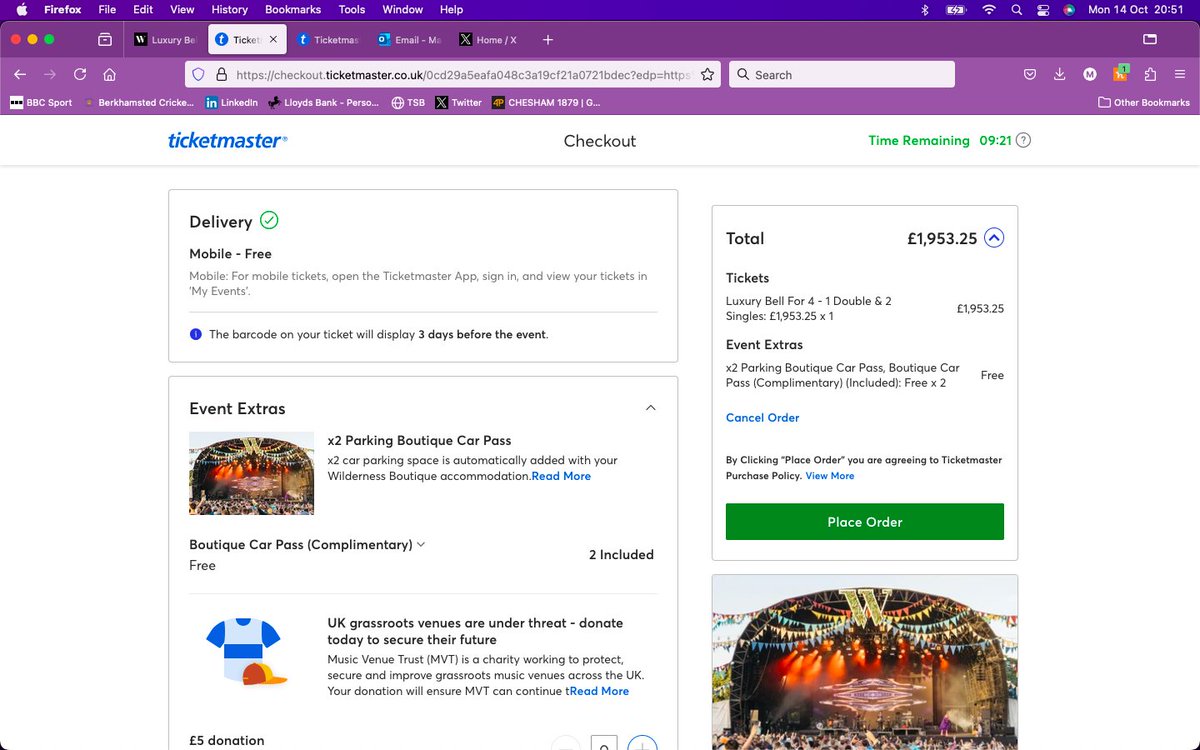Click the Firefox account profile icon
This screenshot has width=1200, height=750.
pos(1090,74)
